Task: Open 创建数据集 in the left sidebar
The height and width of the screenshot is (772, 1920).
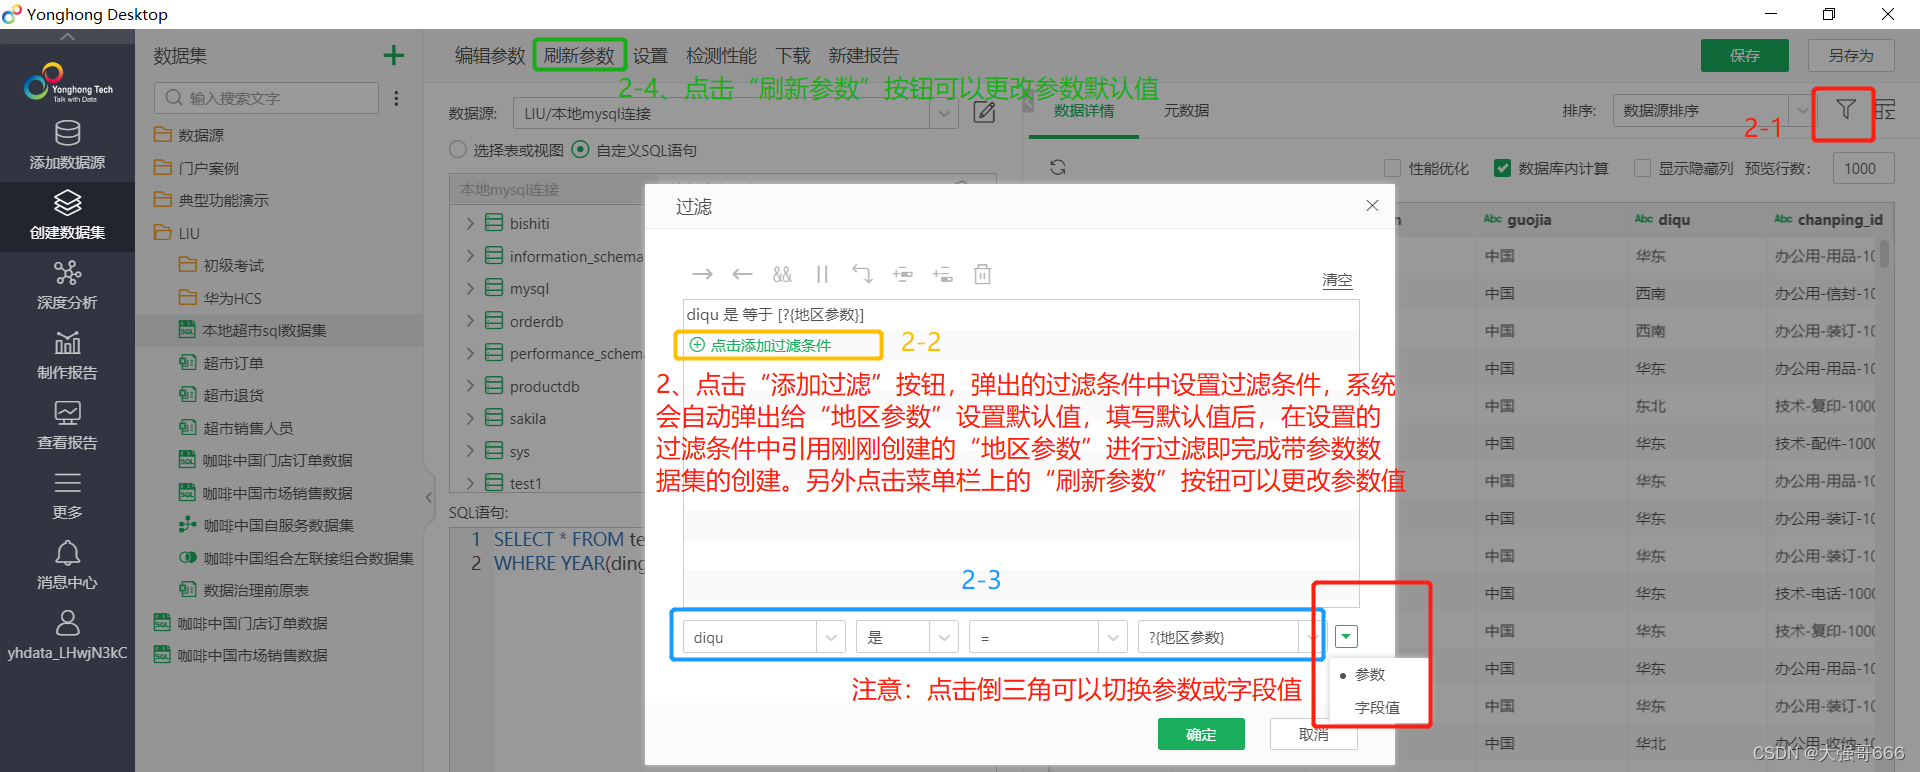Action: point(67,215)
